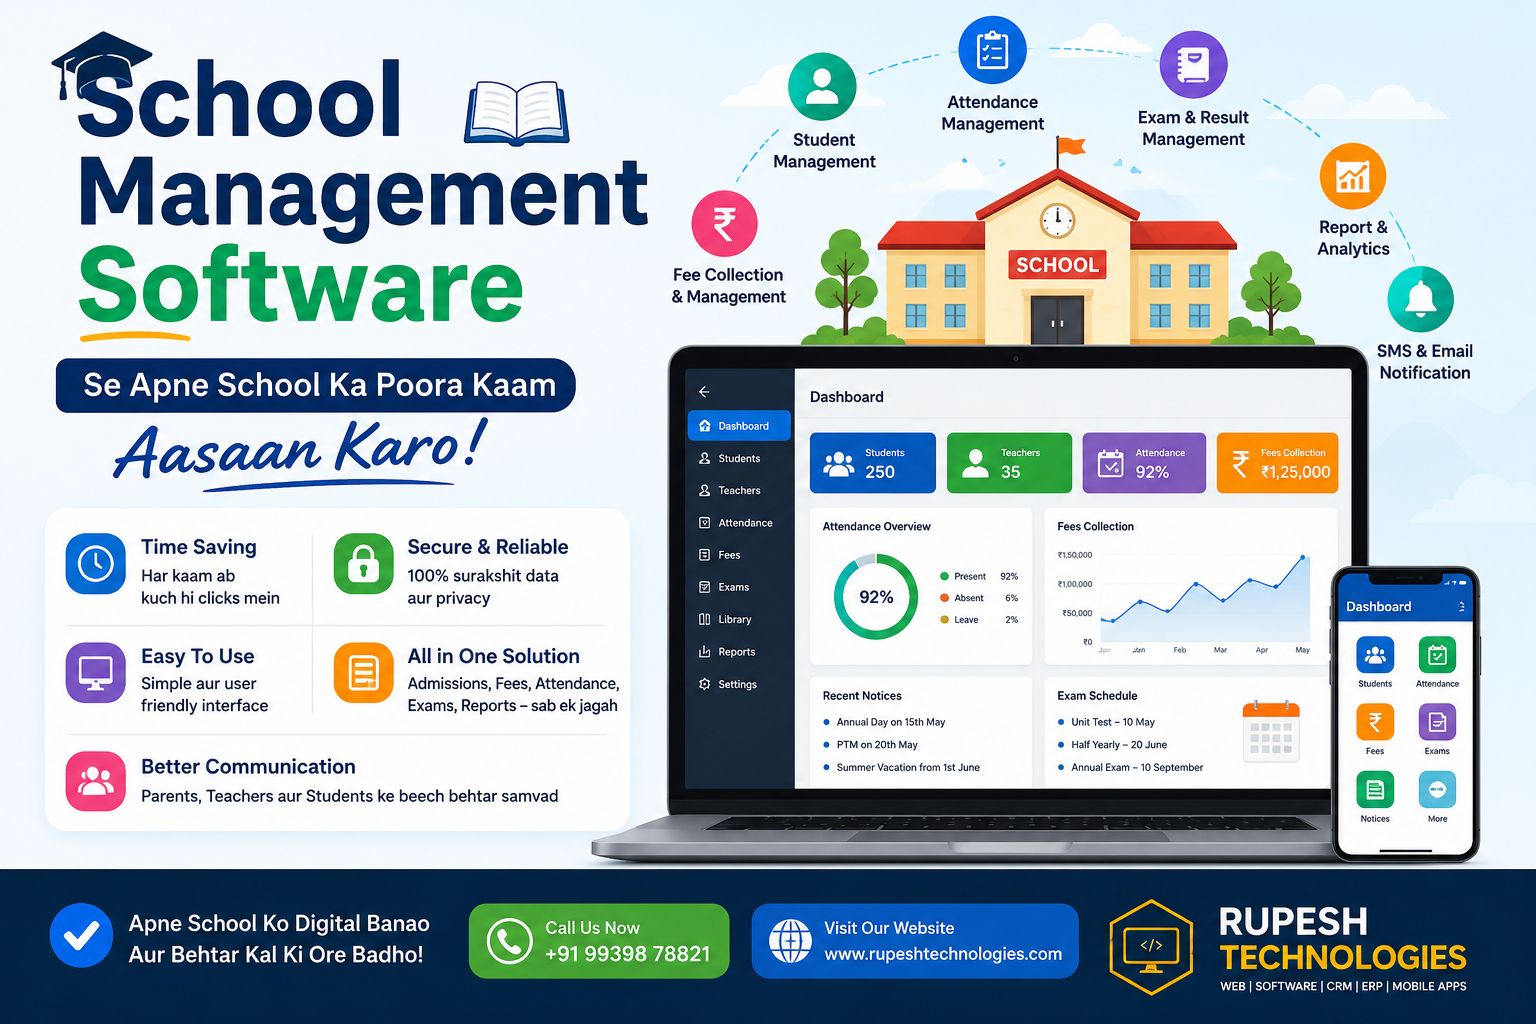Click the Call Us Now green button

[x=599, y=941]
